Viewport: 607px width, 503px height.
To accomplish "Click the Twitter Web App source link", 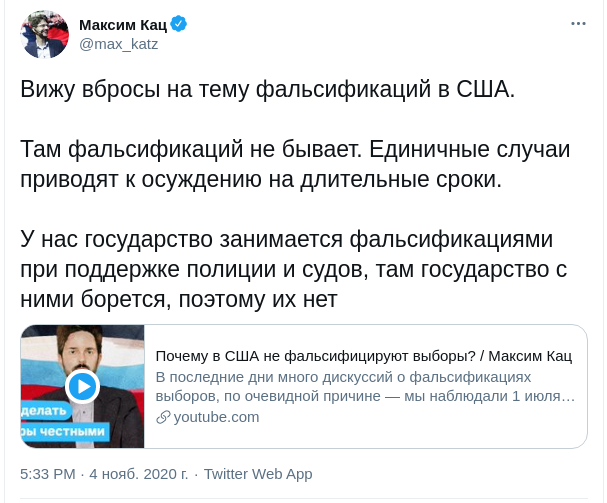I will click(258, 474).
